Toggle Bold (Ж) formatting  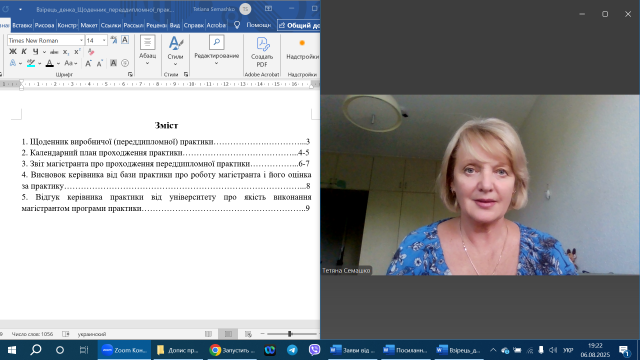coord(13,52)
